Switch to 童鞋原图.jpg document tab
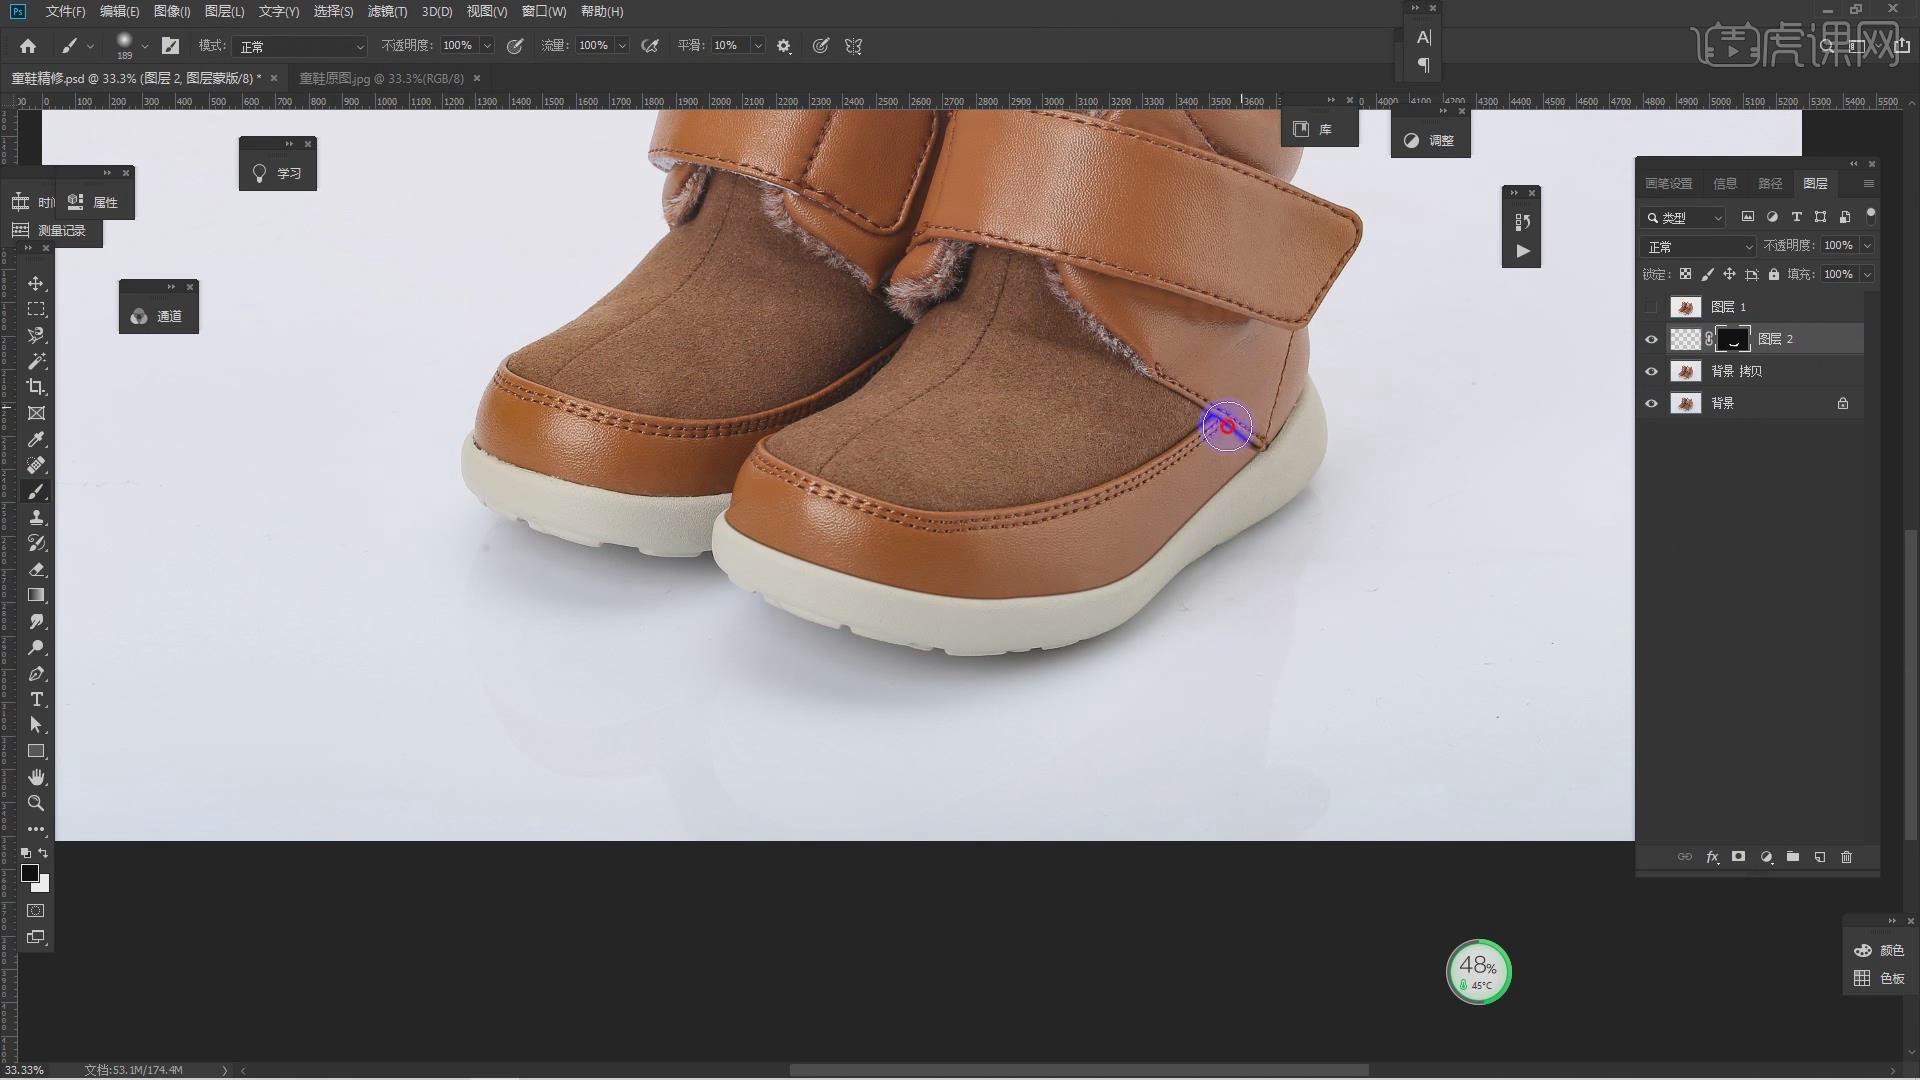Image resolution: width=1920 pixels, height=1080 pixels. (x=382, y=78)
